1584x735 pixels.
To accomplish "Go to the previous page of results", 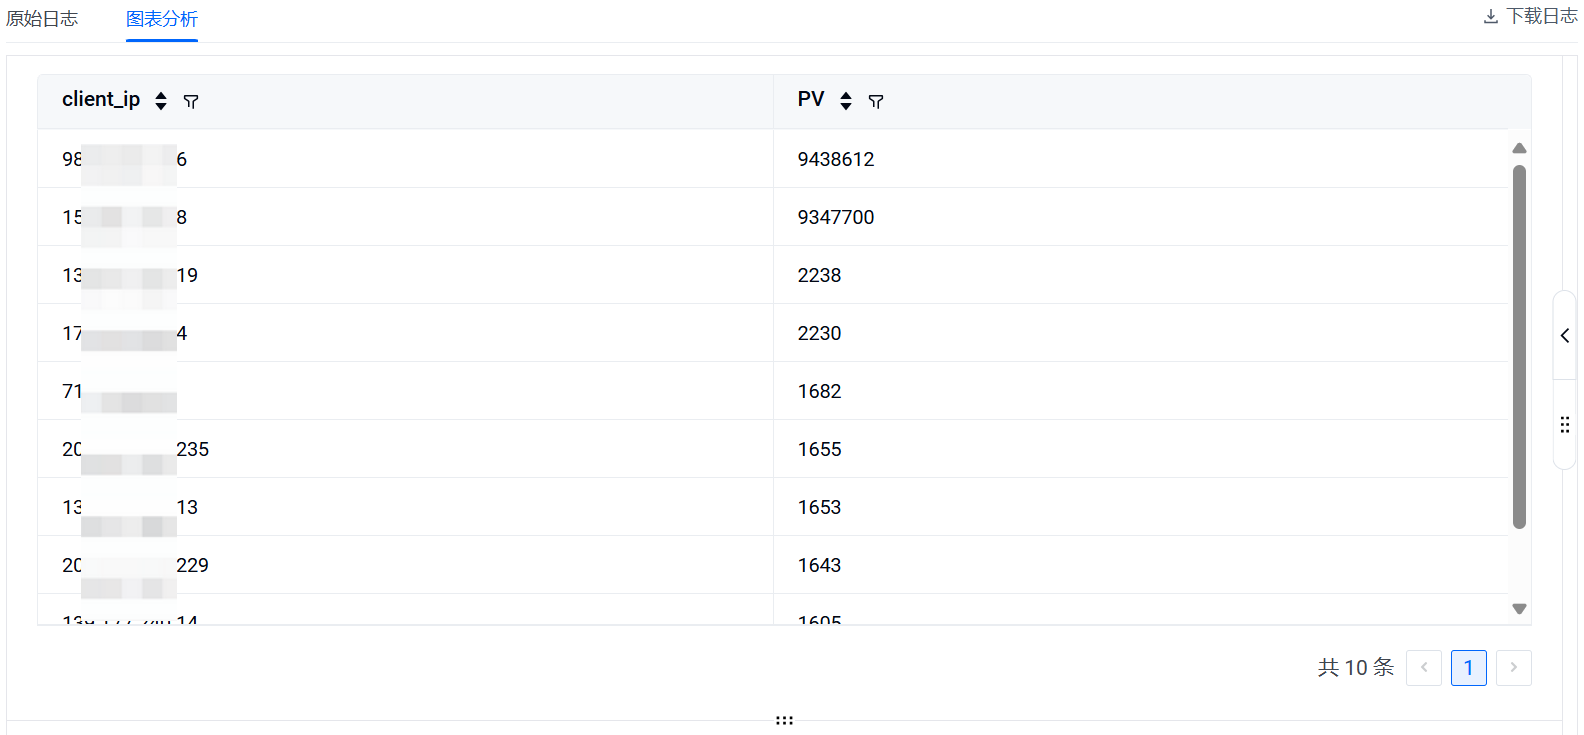I will (x=1423, y=668).
